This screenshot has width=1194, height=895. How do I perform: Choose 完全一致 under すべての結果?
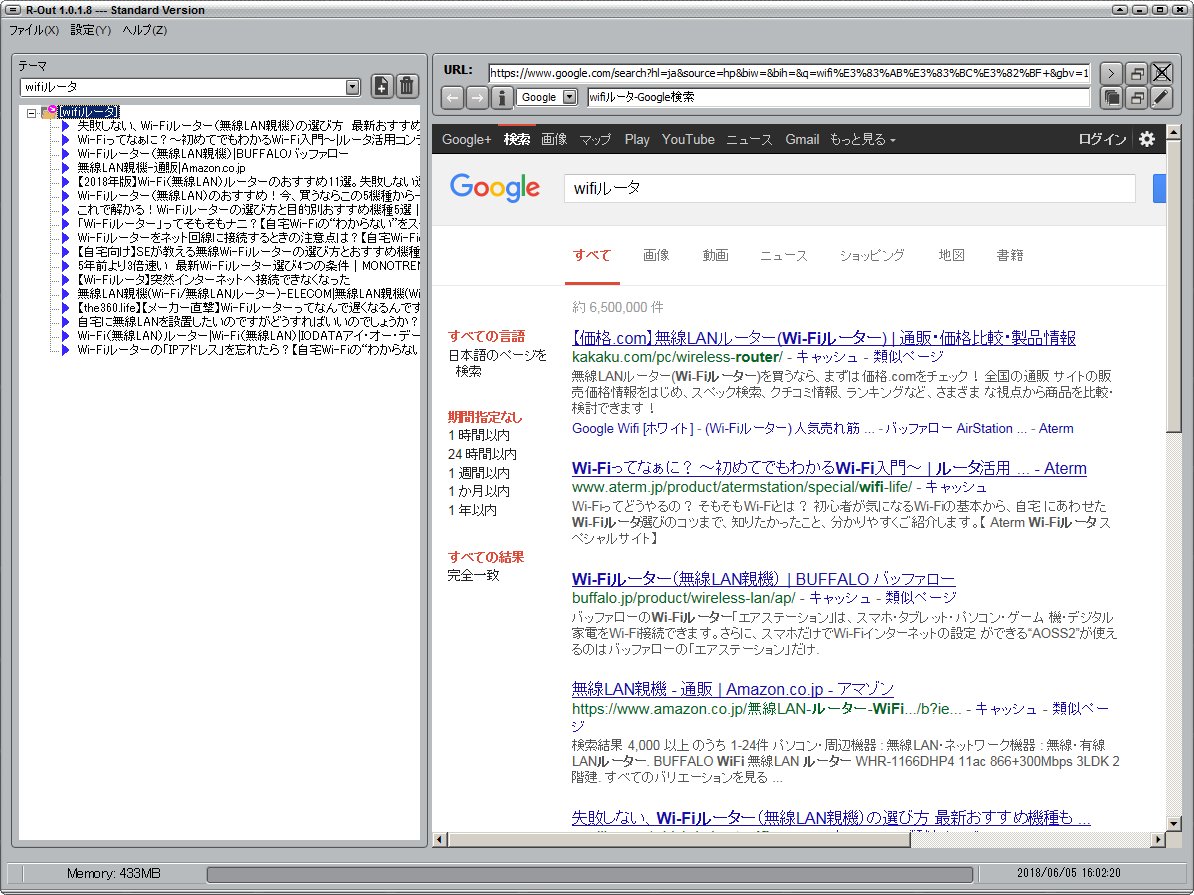click(x=474, y=575)
